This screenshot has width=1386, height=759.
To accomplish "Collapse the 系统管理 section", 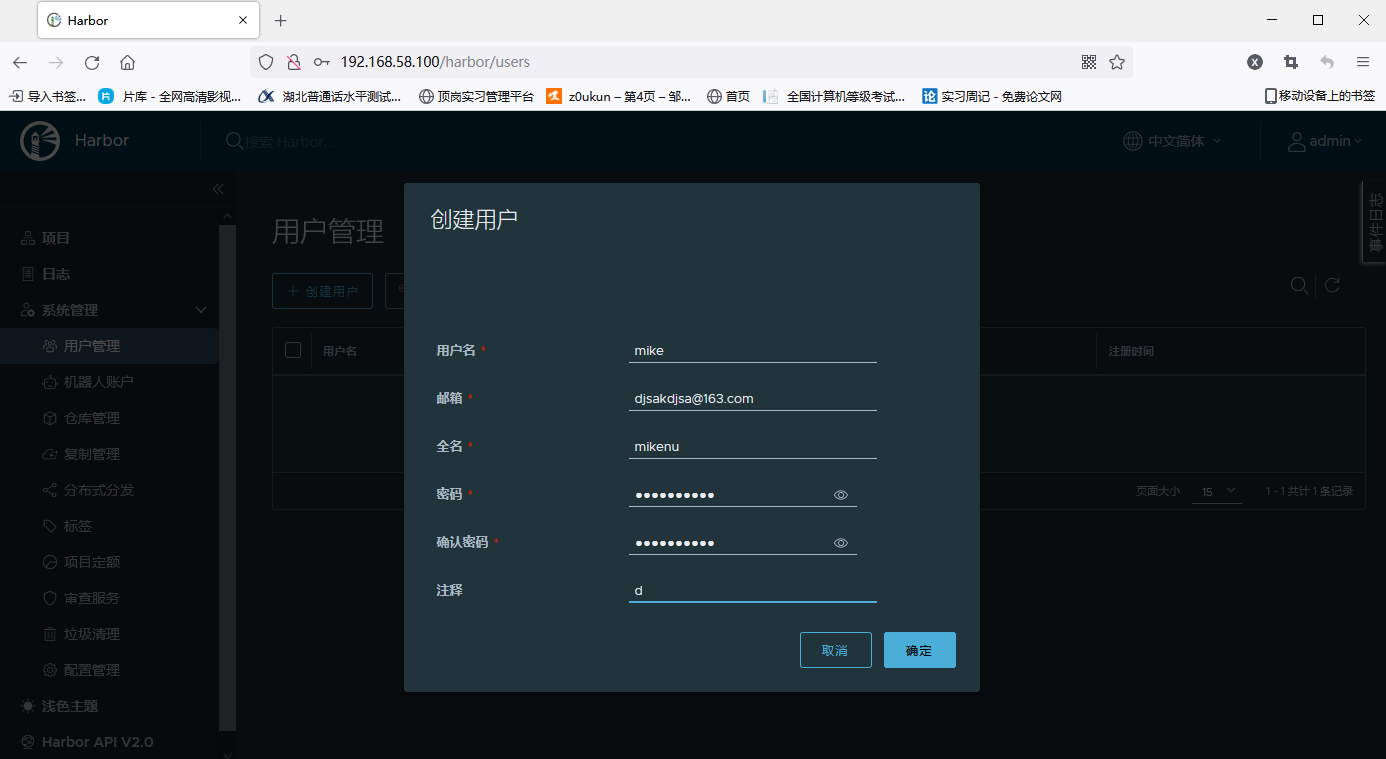I will (x=200, y=309).
